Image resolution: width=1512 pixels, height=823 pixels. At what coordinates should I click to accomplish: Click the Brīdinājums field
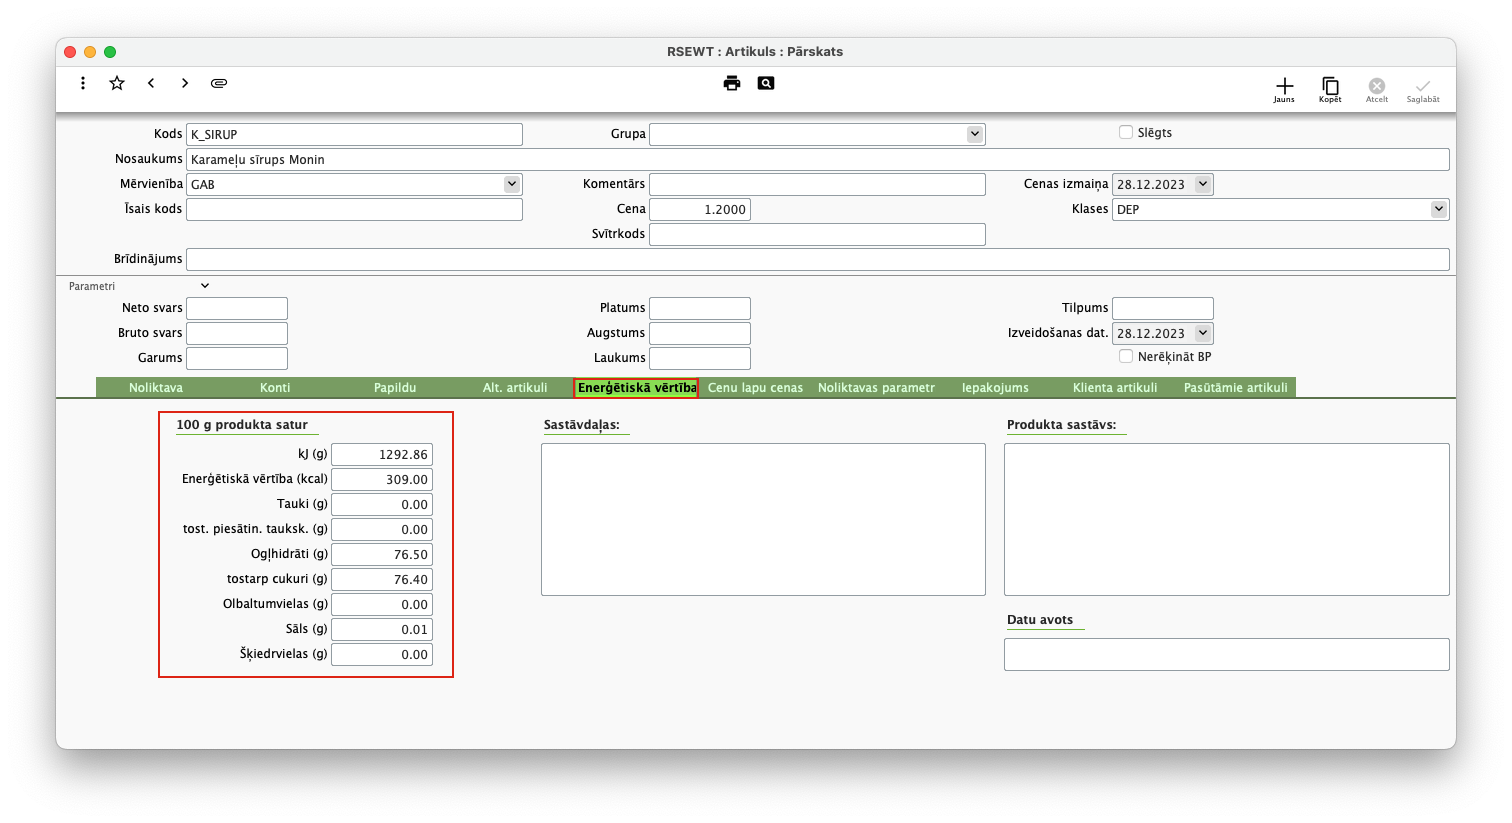point(818,259)
